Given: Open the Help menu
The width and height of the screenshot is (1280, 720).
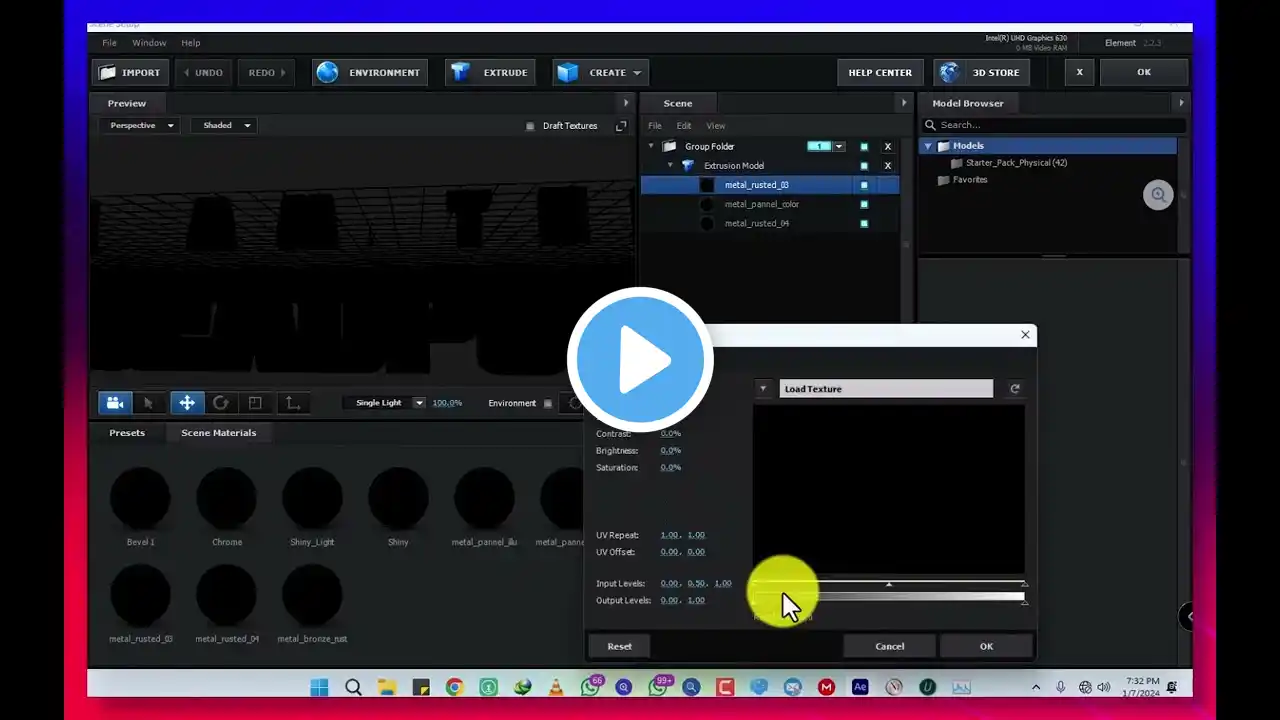Looking at the screenshot, I should 190,43.
